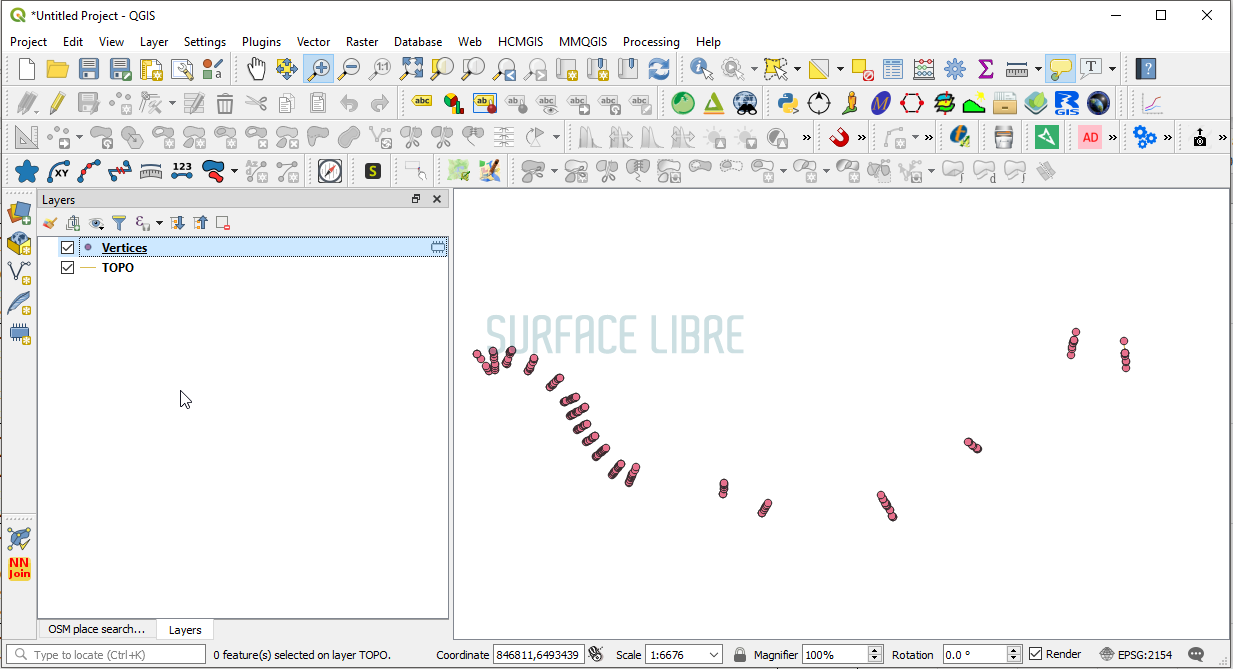Select the TOPO layer in the list
The width and height of the screenshot is (1233, 669).
pyautogui.click(x=117, y=268)
